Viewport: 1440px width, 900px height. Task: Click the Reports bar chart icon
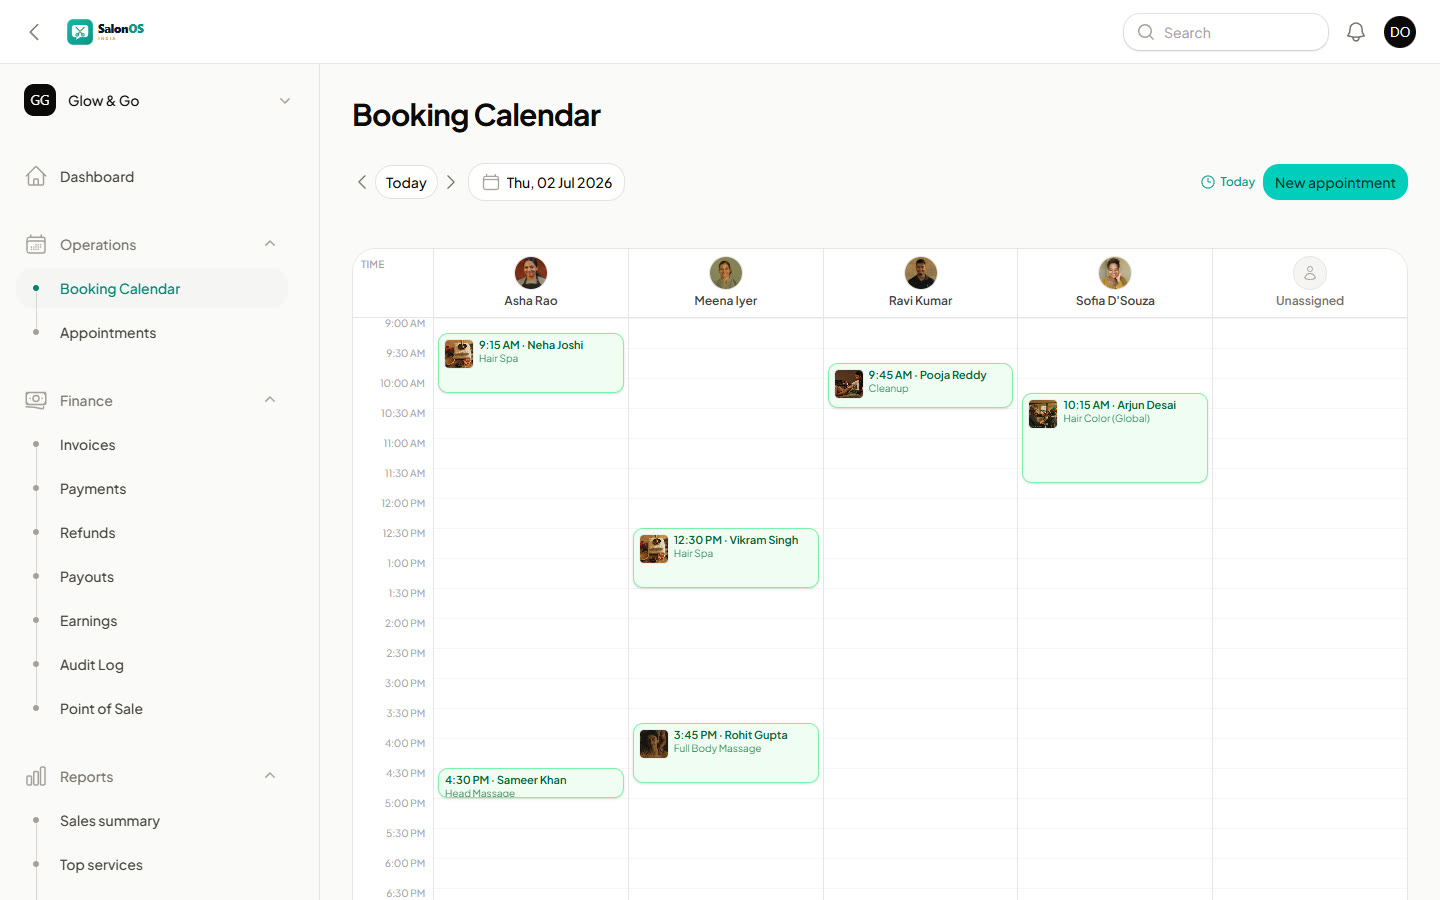(36, 777)
